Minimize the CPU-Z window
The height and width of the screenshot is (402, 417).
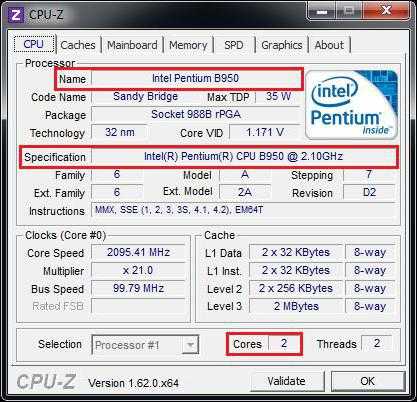pyautogui.click(x=322, y=12)
